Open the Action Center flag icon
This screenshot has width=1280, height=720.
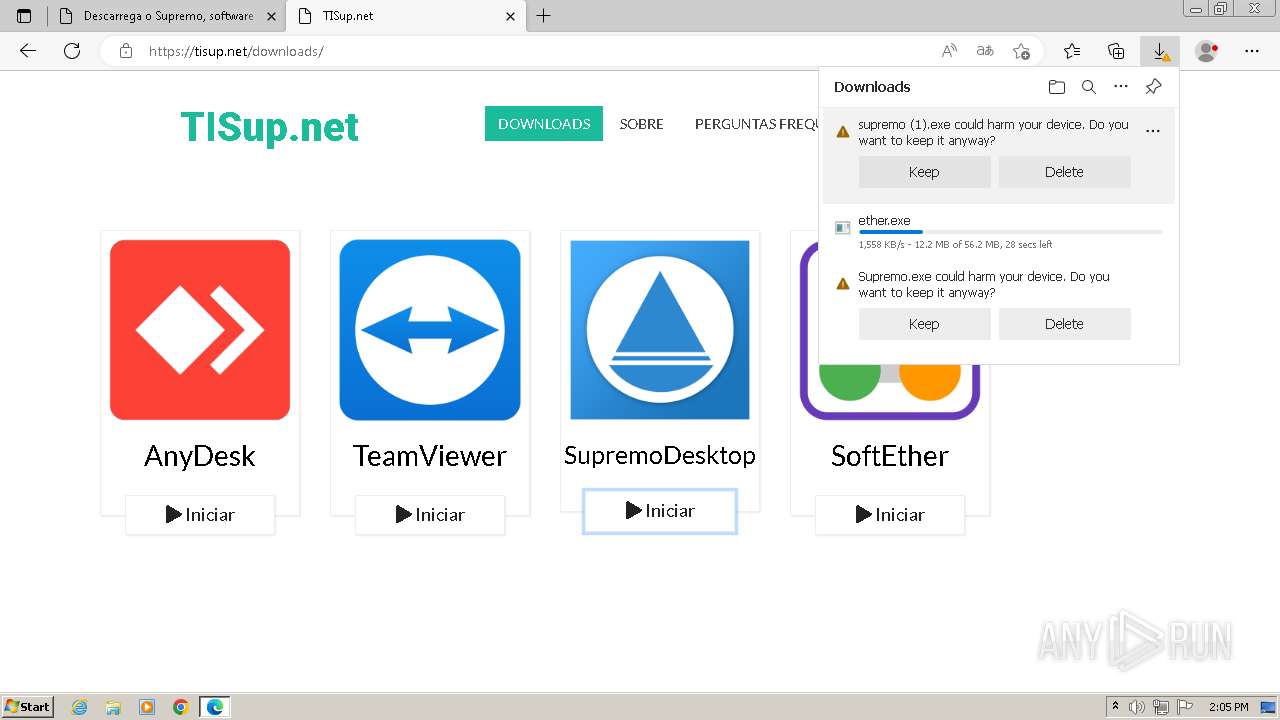pyautogui.click(x=1185, y=707)
